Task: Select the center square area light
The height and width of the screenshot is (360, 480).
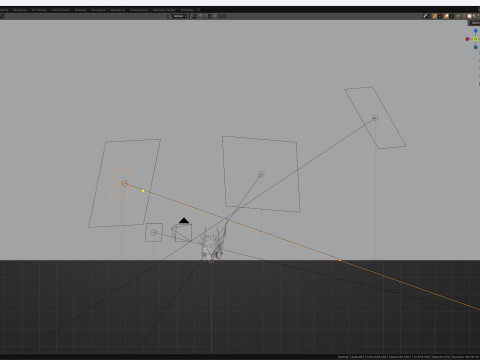Action: [x=261, y=174]
